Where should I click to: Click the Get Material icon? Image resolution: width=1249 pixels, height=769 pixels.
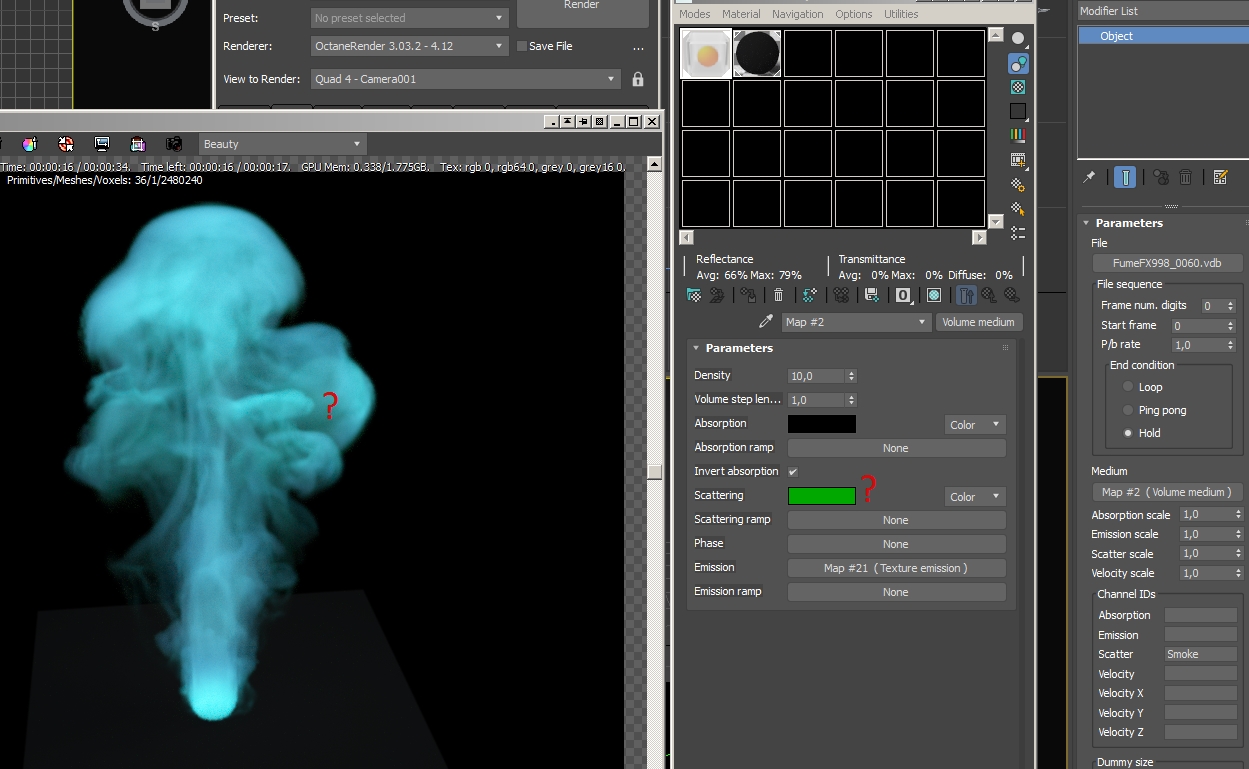coord(694,295)
